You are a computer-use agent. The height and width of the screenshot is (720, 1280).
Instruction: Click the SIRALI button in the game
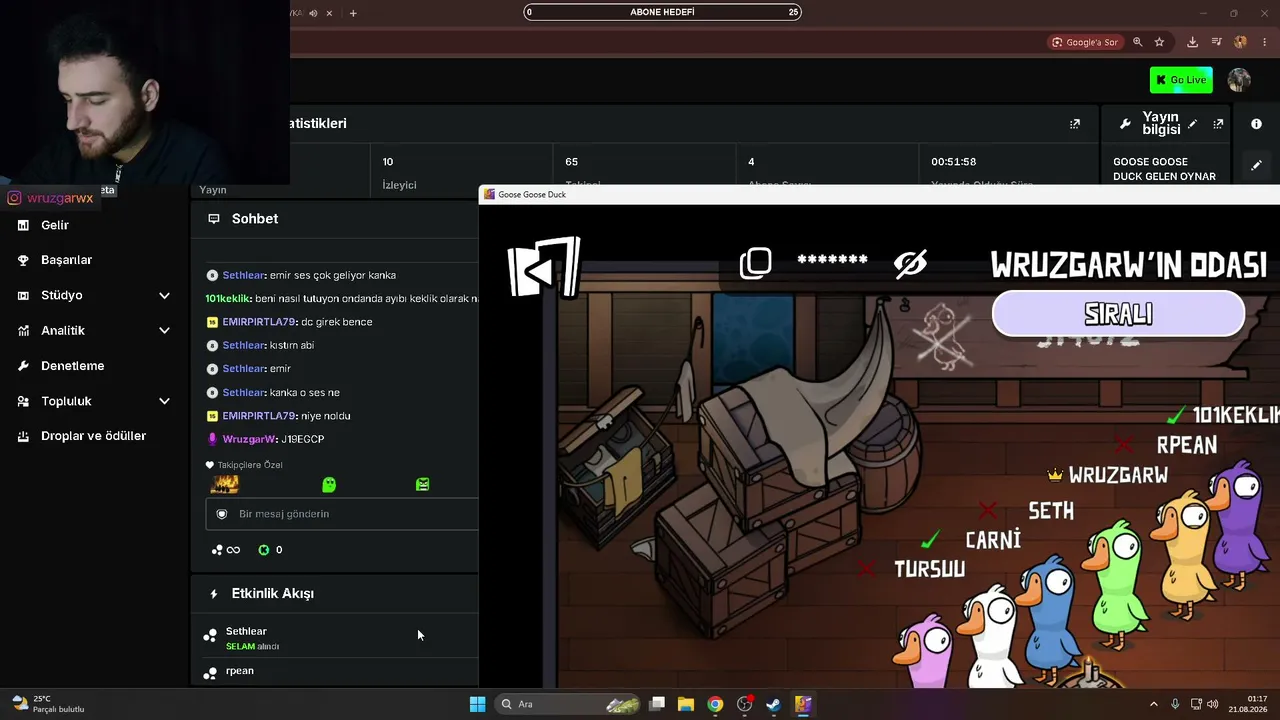(1118, 314)
